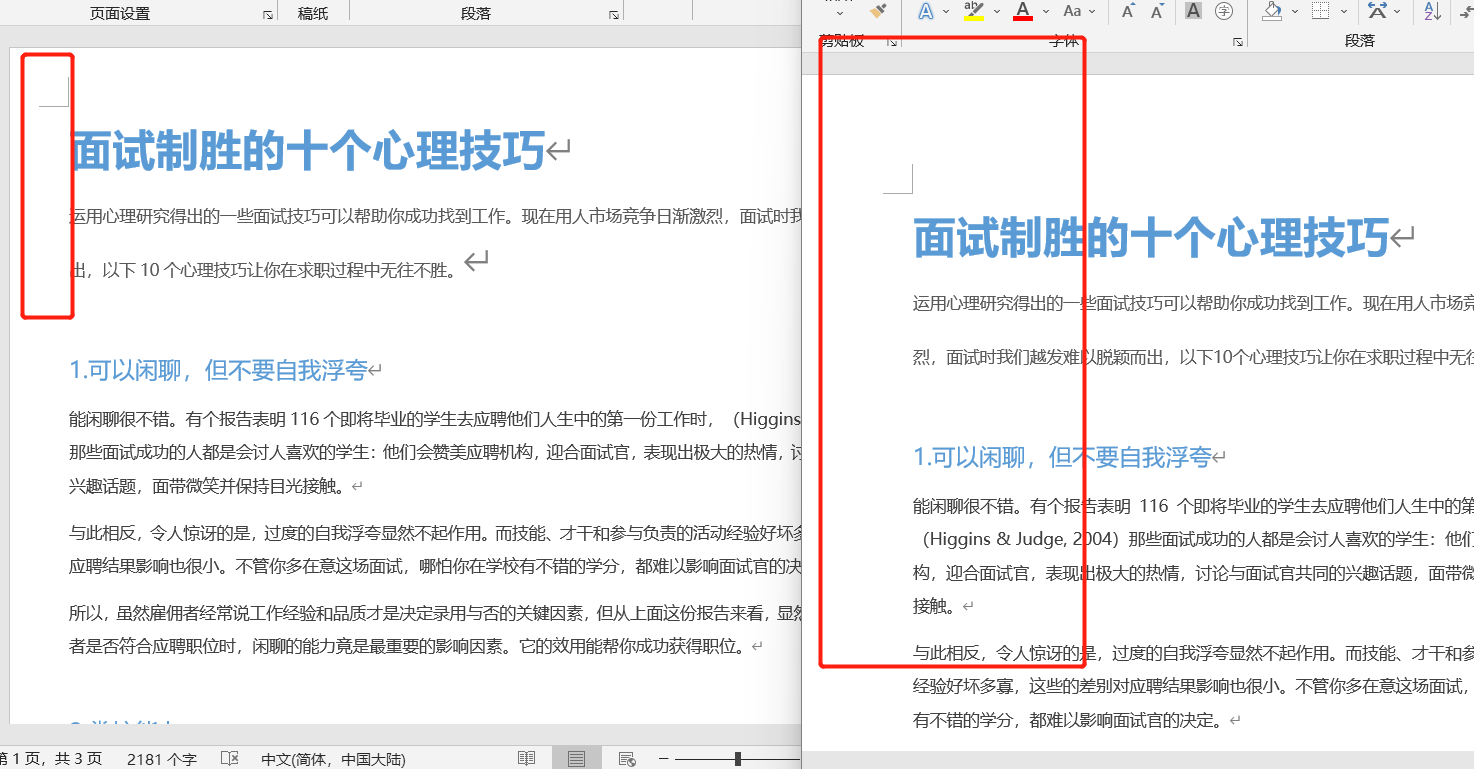Select the Format Painter icon
The image size is (1474, 769).
[x=878, y=11]
